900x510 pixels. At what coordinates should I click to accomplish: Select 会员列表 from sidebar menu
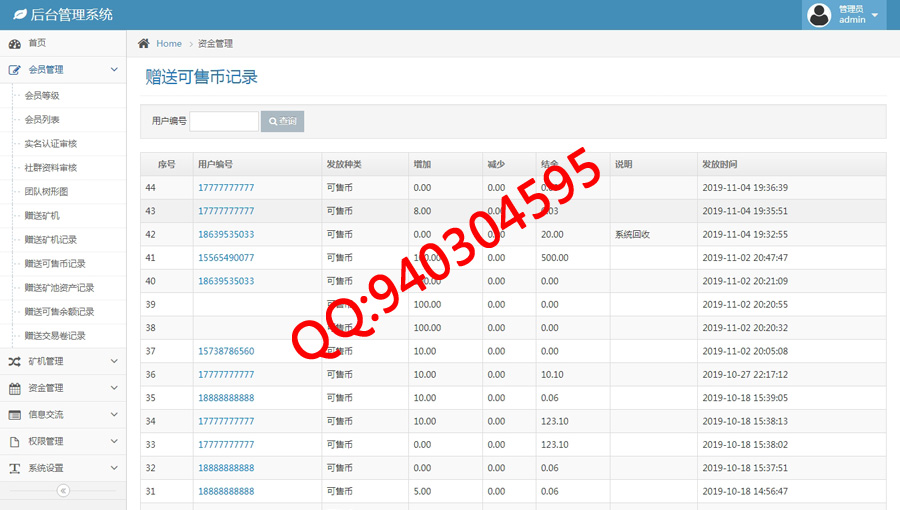pos(42,119)
